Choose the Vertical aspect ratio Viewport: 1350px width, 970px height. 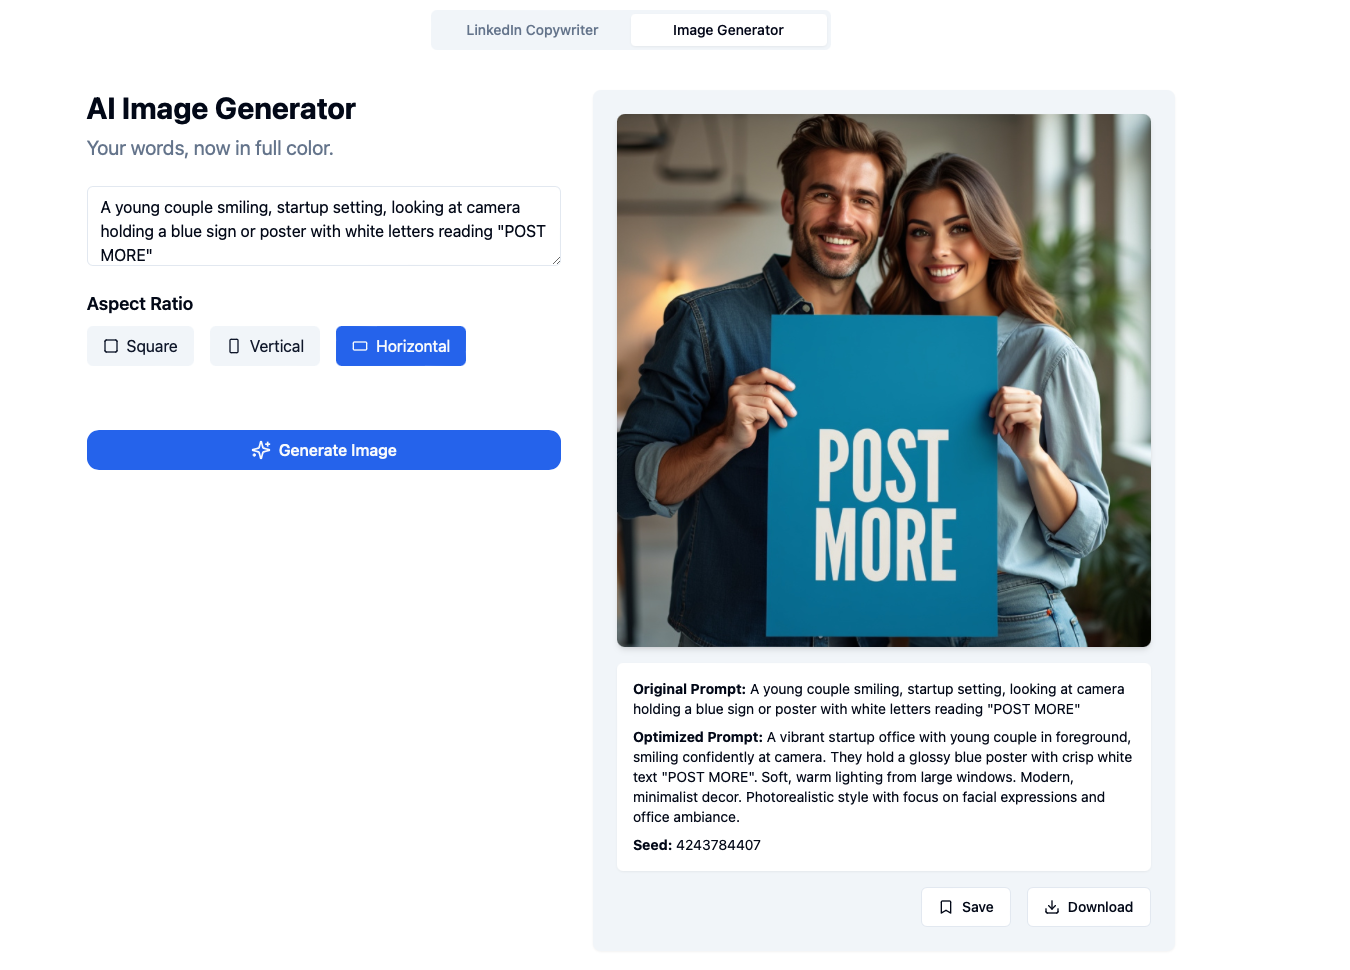[265, 346]
